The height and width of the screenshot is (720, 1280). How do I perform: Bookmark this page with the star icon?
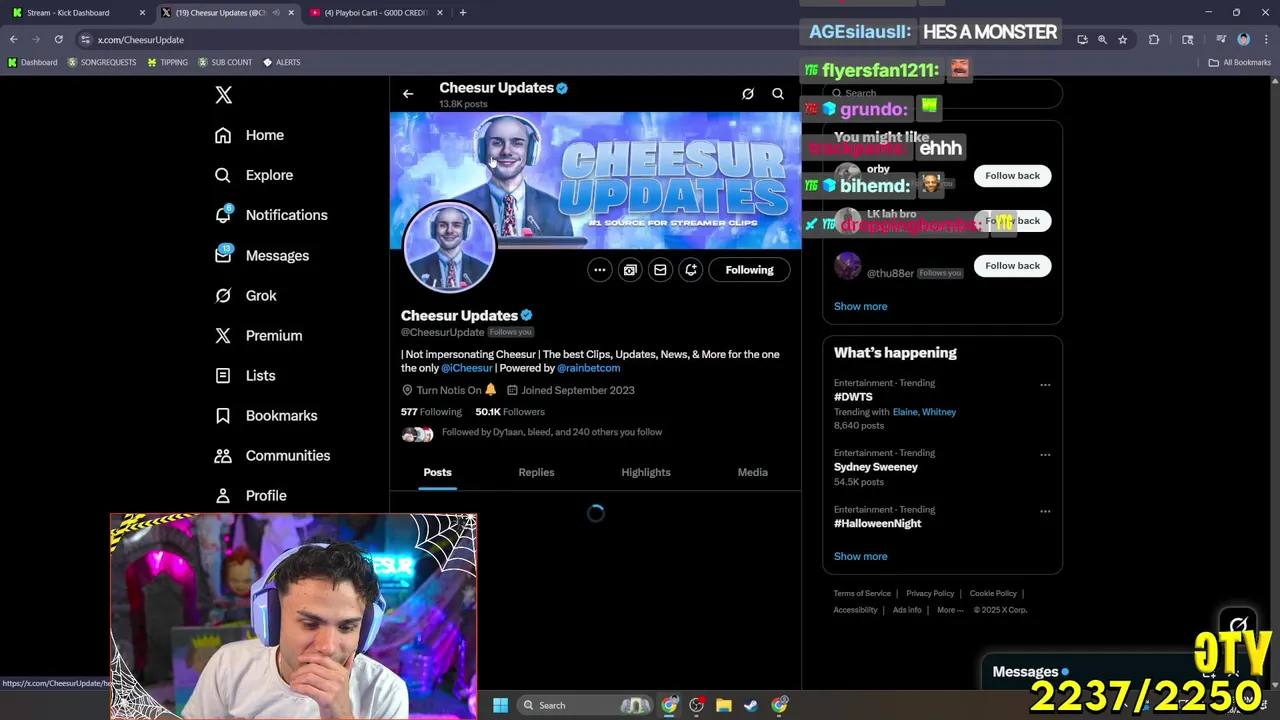tap(1123, 40)
